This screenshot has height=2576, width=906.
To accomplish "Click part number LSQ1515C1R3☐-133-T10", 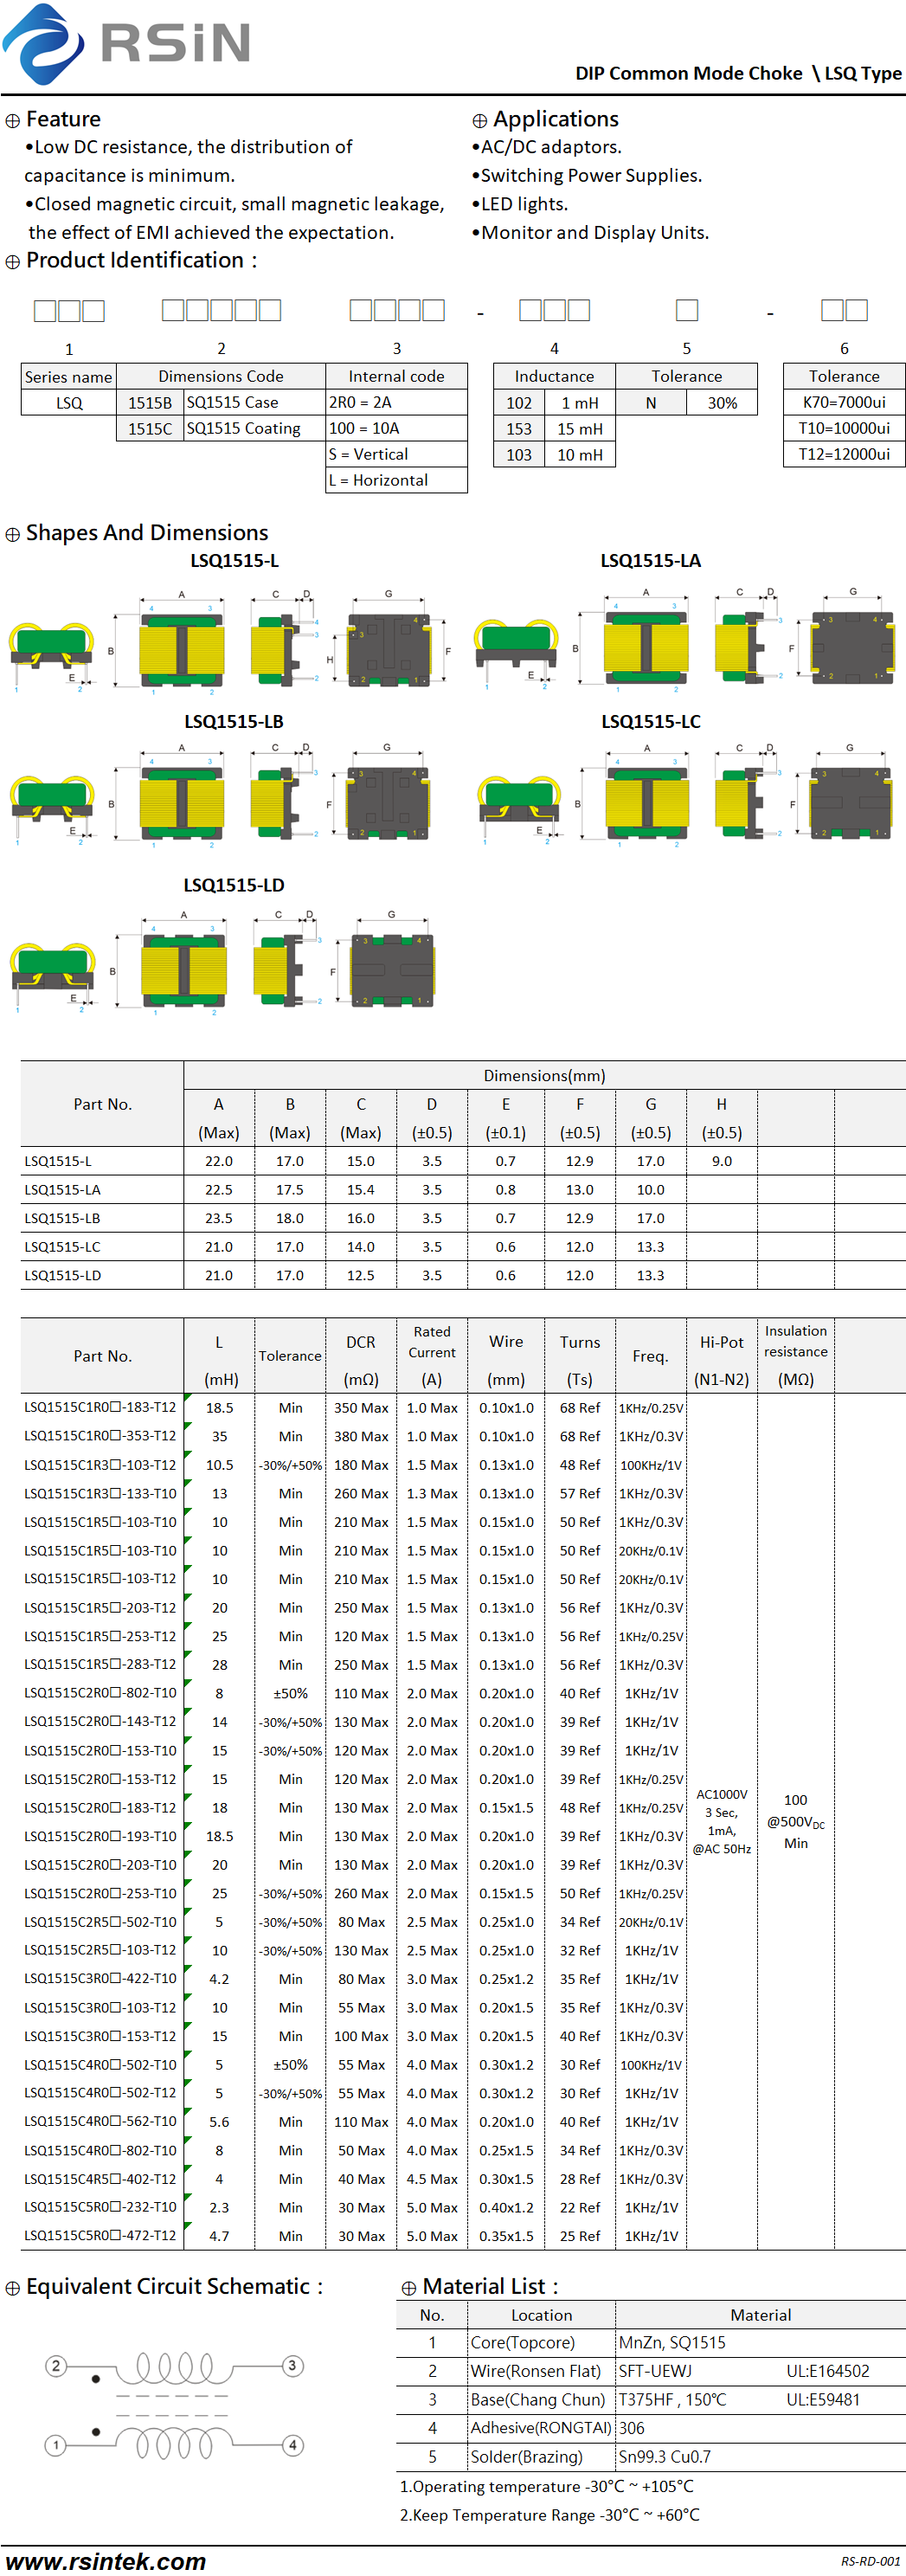I will click(x=100, y=1494).
